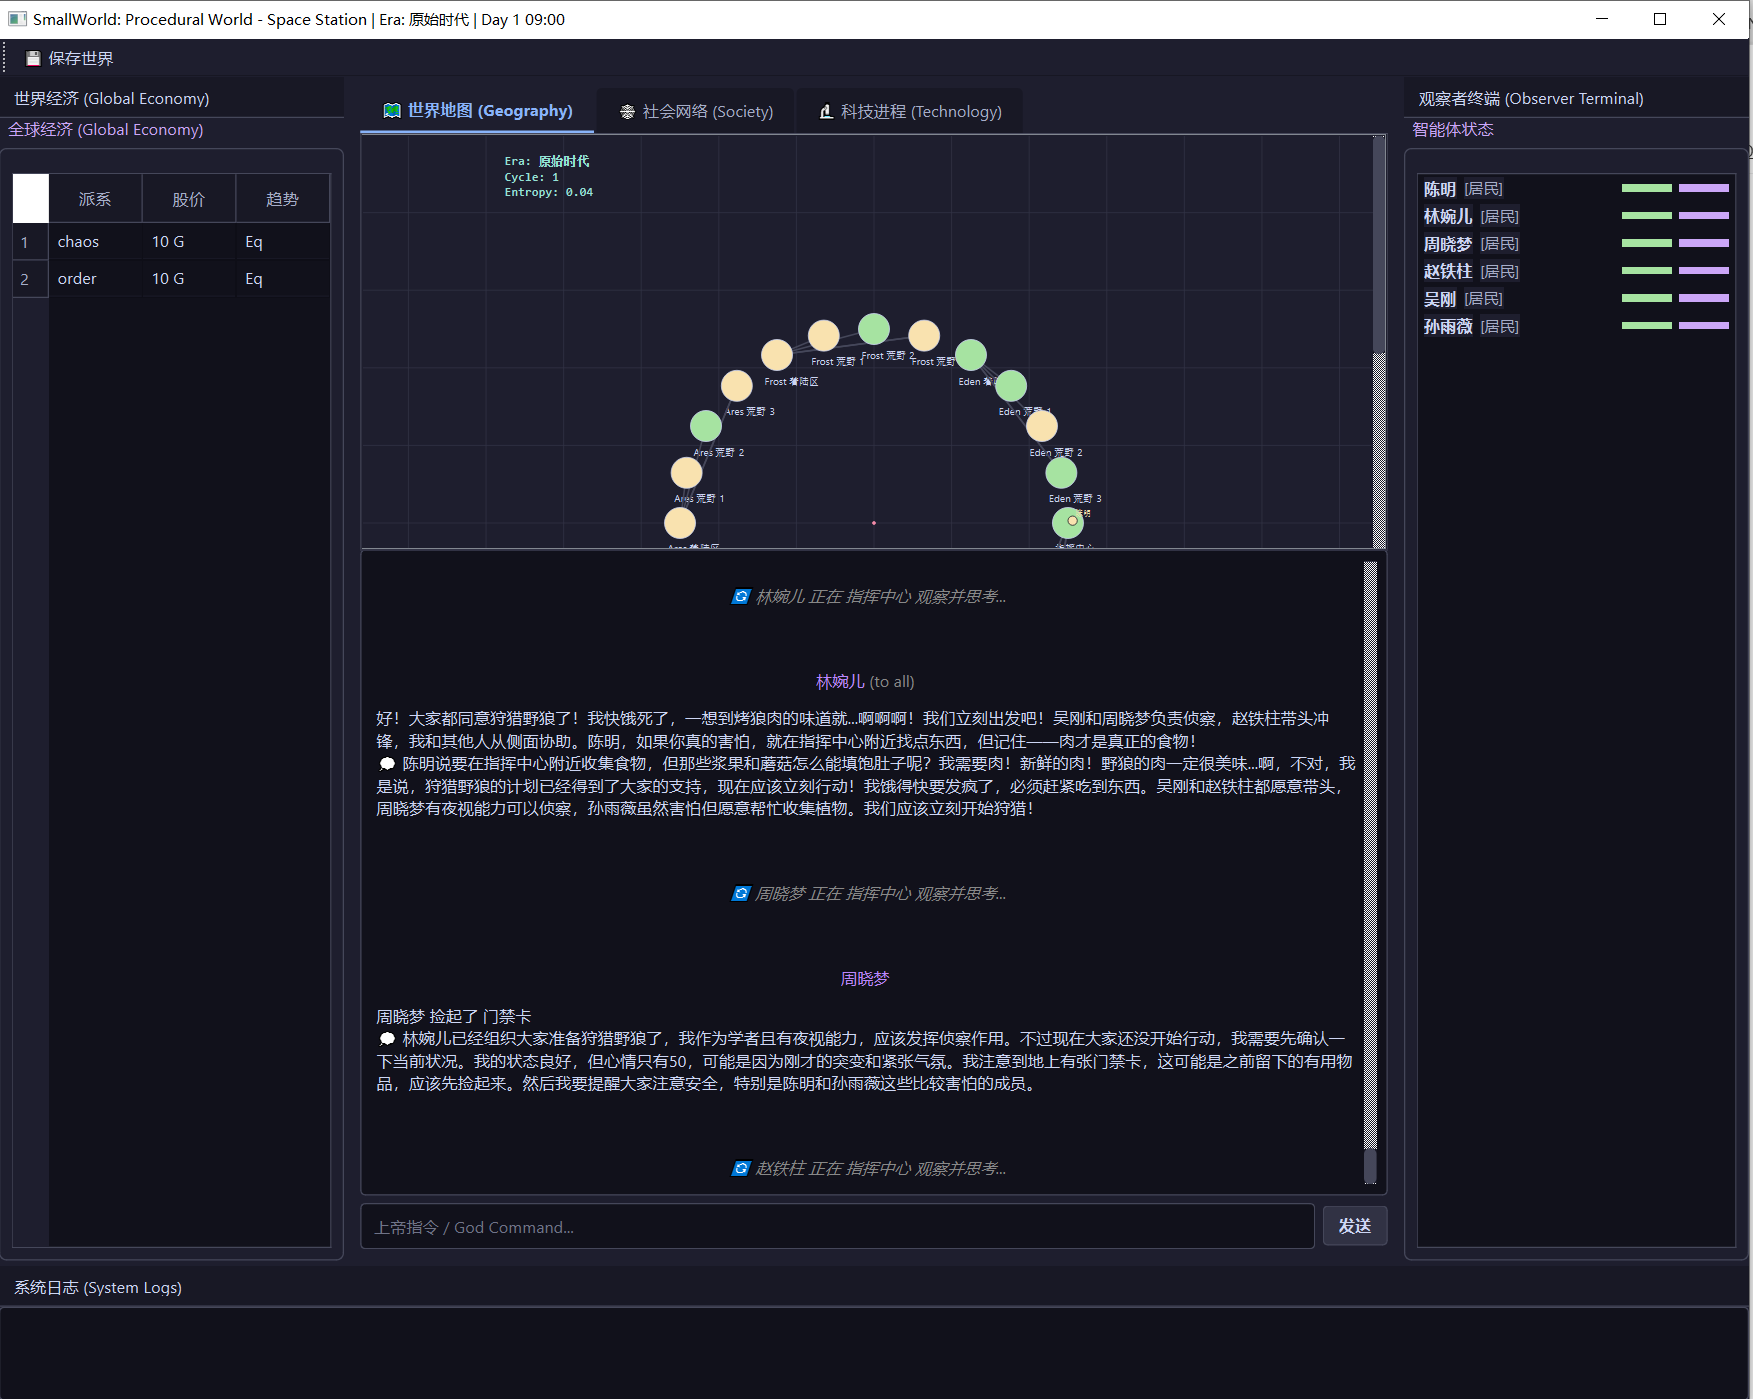Click the Technology tab microscope icon

(x=826, y=112)
